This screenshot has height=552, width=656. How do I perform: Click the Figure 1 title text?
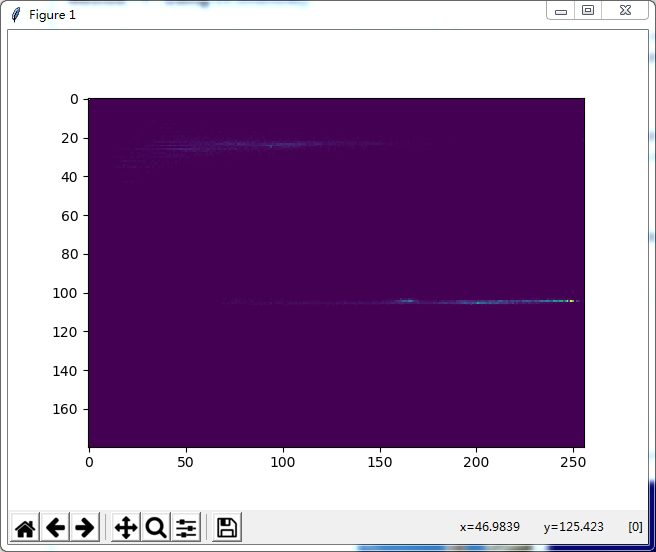coord(52,15)
